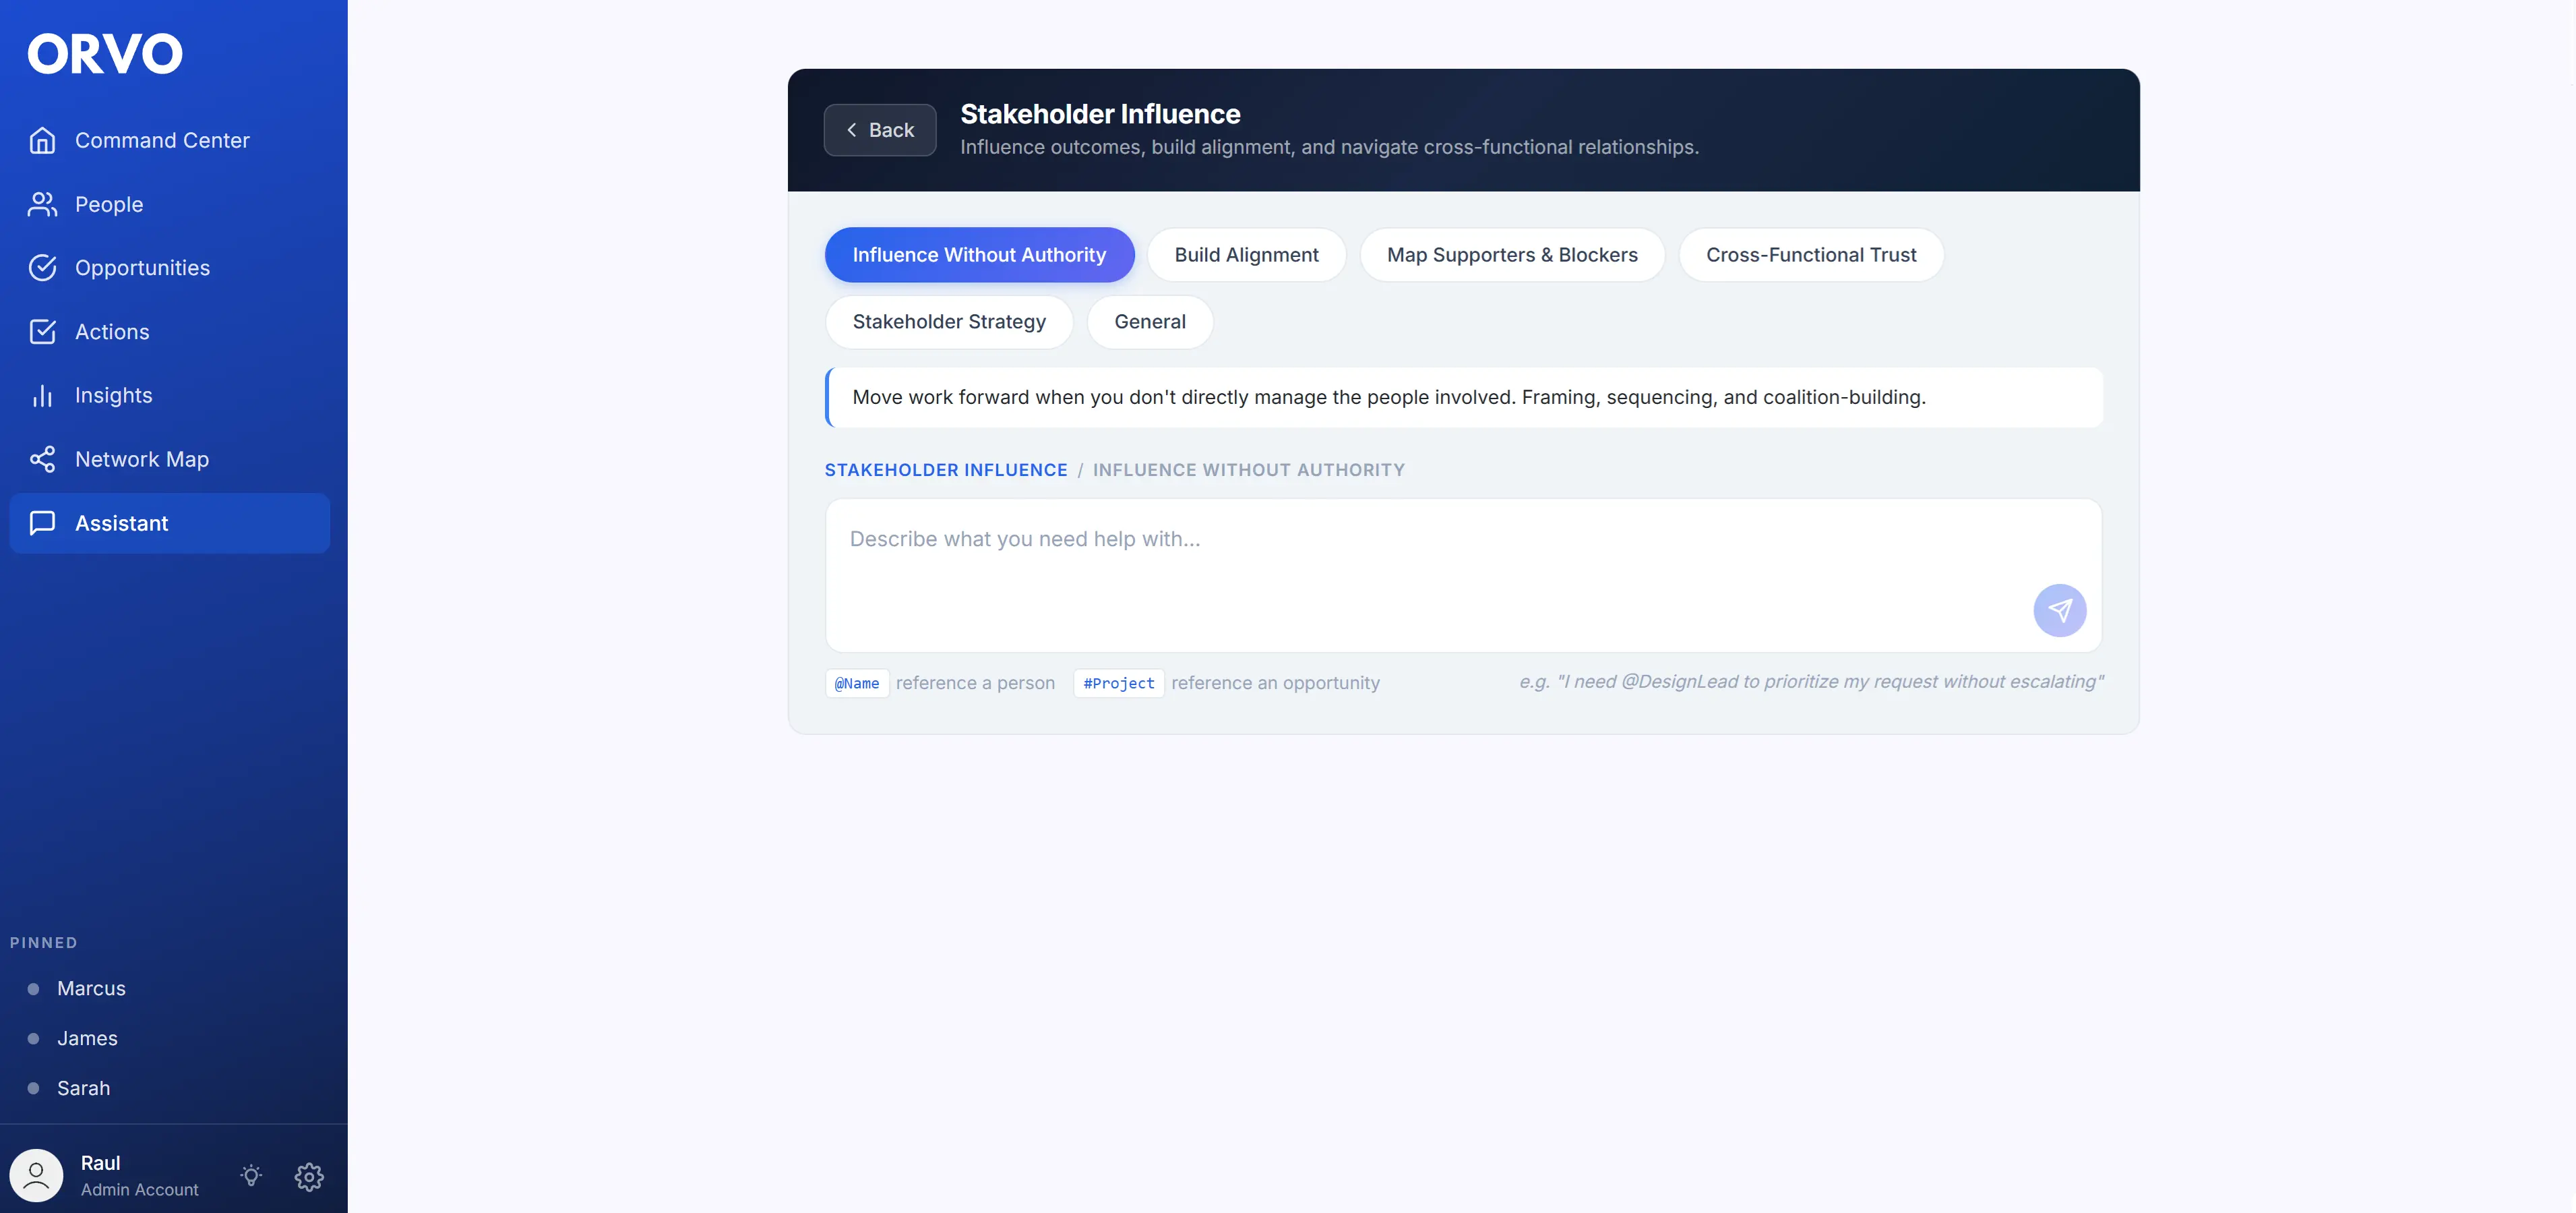Image resolution: width=2576 pixels, height=1213 pixels.
Task: Click Raul's profile avatar
Action: click(37, 1176)
